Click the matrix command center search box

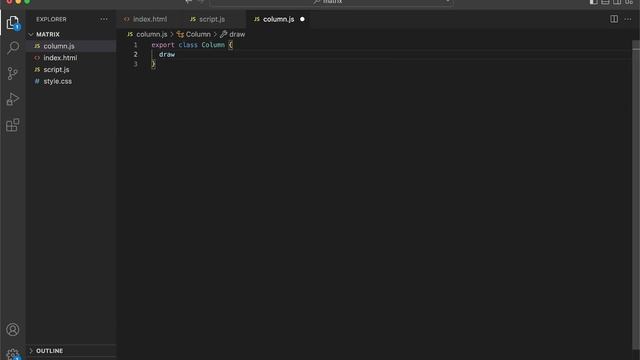coord(332,2)
